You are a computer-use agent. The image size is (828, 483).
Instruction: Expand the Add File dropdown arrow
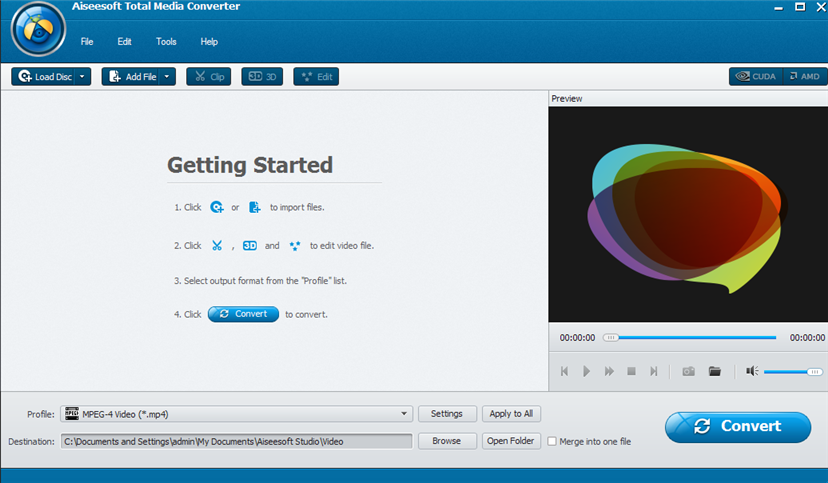pos(167,76)
